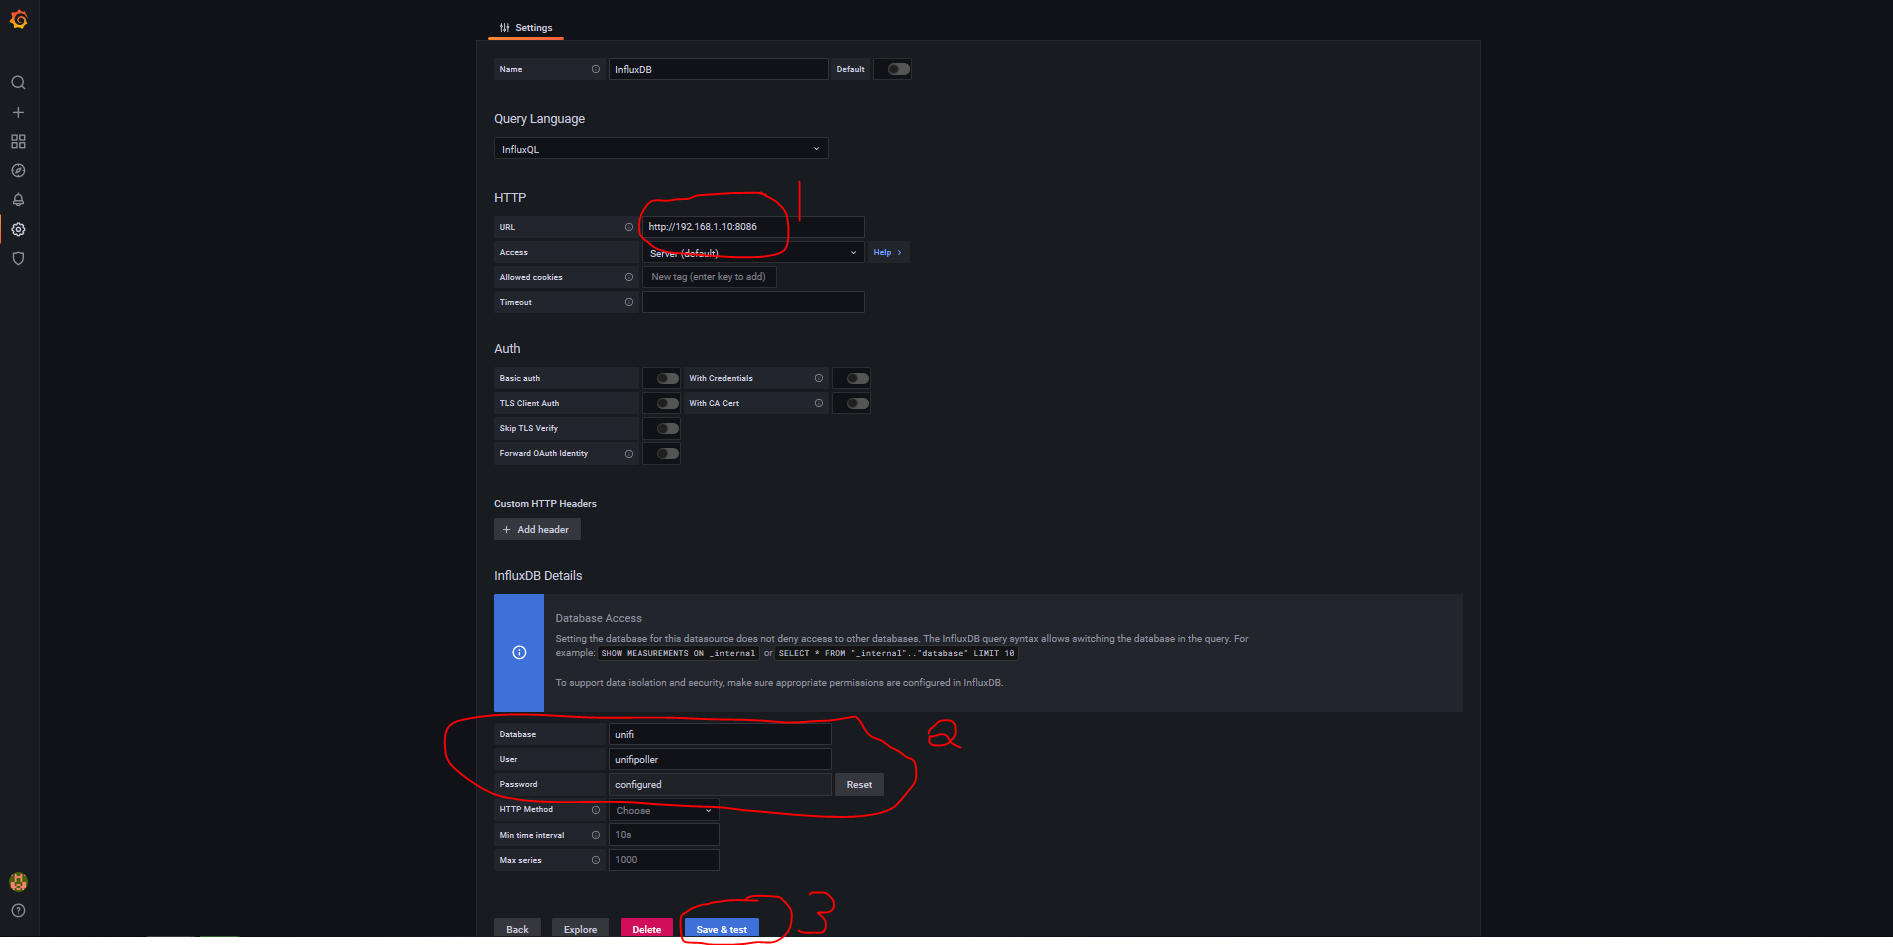Click the Back button
Viewport: 1893px width, 945px height.
click(x=517, y=929)
